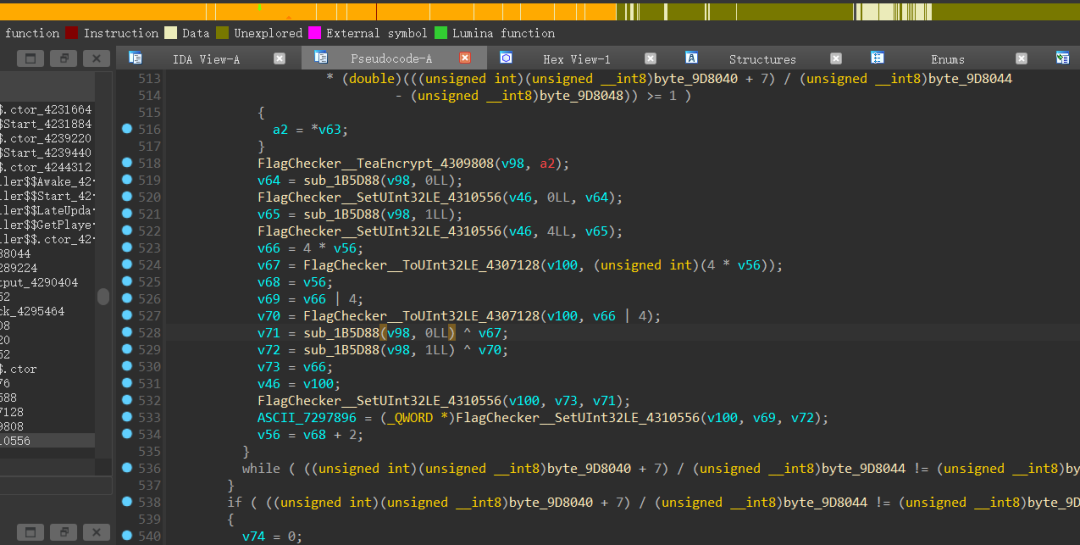Close the Hex View-1 tab
The height and width of the screenshot is (545, 1080).
point(650,59)
